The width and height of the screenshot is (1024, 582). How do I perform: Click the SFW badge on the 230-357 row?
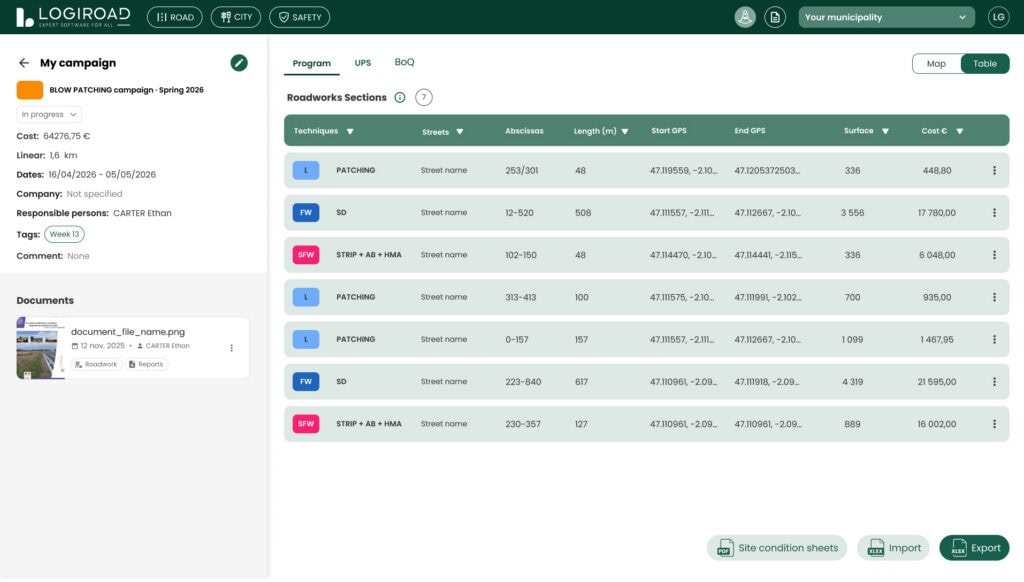point(306,424)
